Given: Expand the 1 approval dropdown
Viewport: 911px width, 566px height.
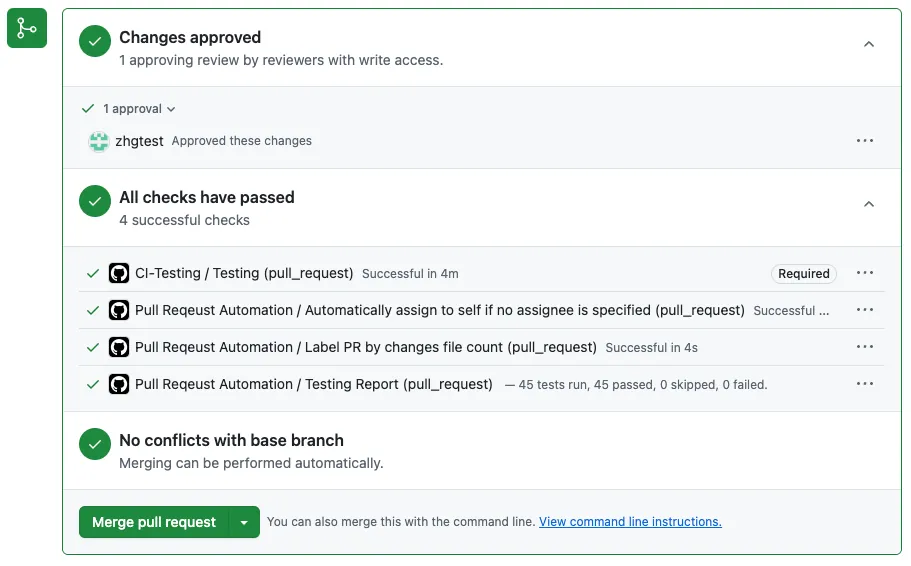Looking at the screenshot, I should (x=139, y=109).
